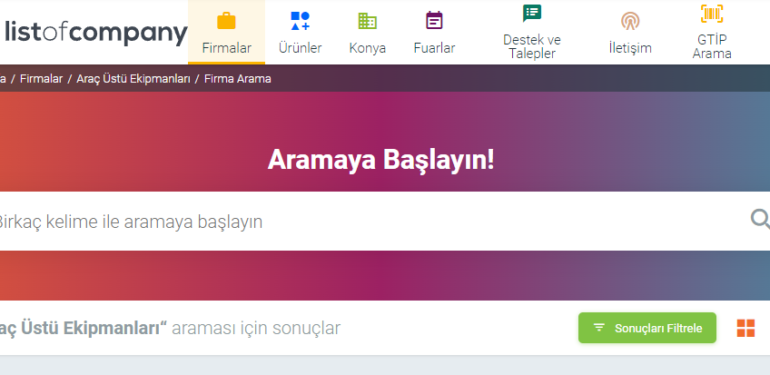Go to the Konya menu label
This screenshot has height=375, width=770.
click(367, 48)
